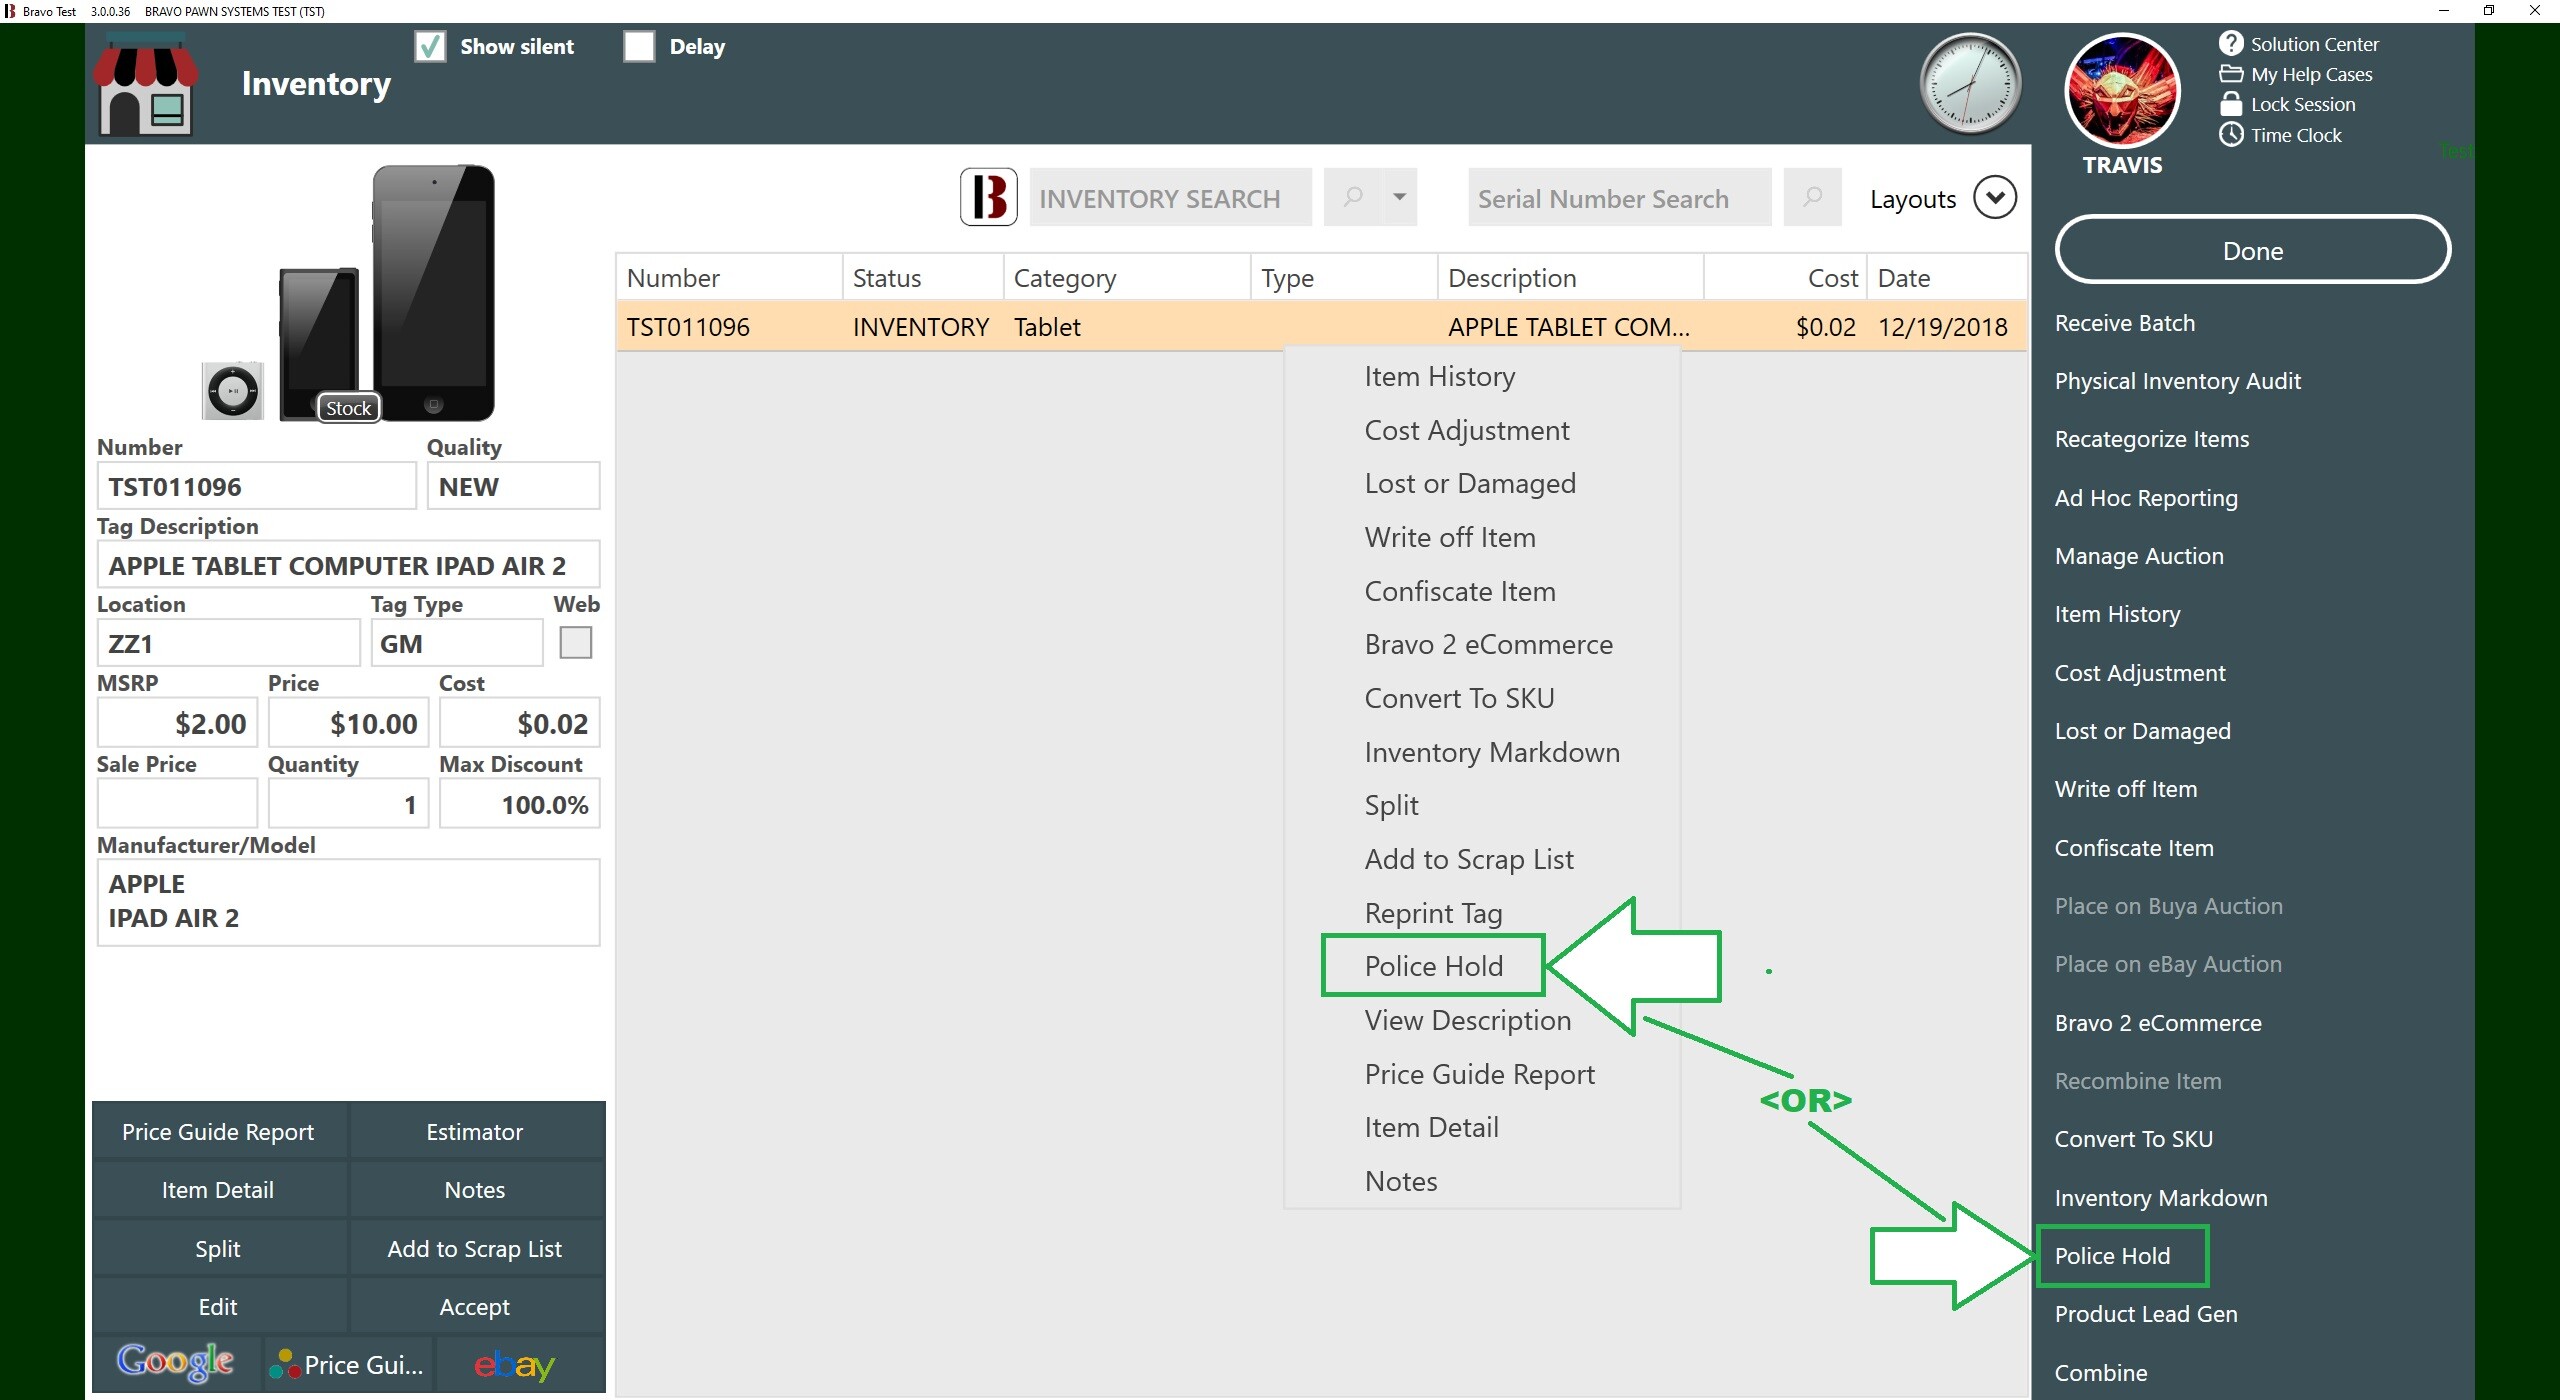Toggle the Web checkbox
The height and width of the screenshot is (1400, 2560).
pyautogui.click(x=576, y=642)
